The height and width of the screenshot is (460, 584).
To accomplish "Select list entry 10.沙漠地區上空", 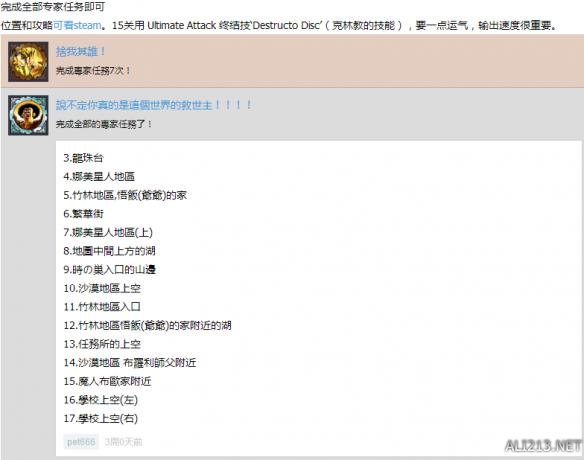I will pyautogui.click(x=102, y=288).
